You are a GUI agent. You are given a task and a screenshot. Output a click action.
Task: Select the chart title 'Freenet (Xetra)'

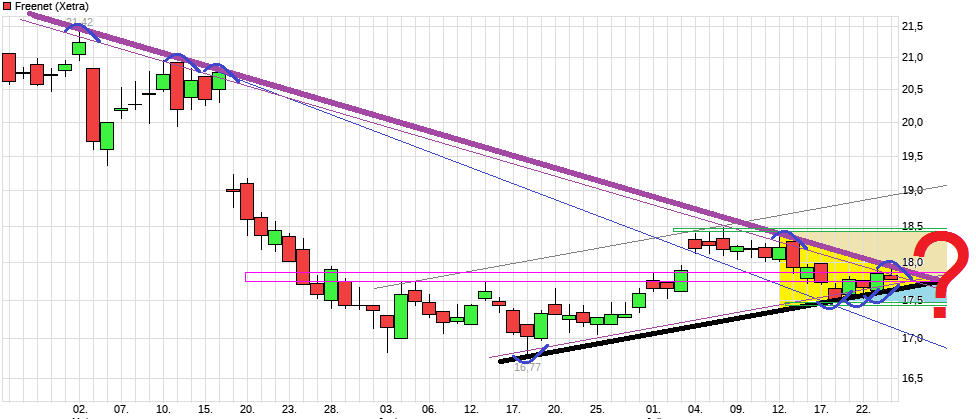click(51, 6)
